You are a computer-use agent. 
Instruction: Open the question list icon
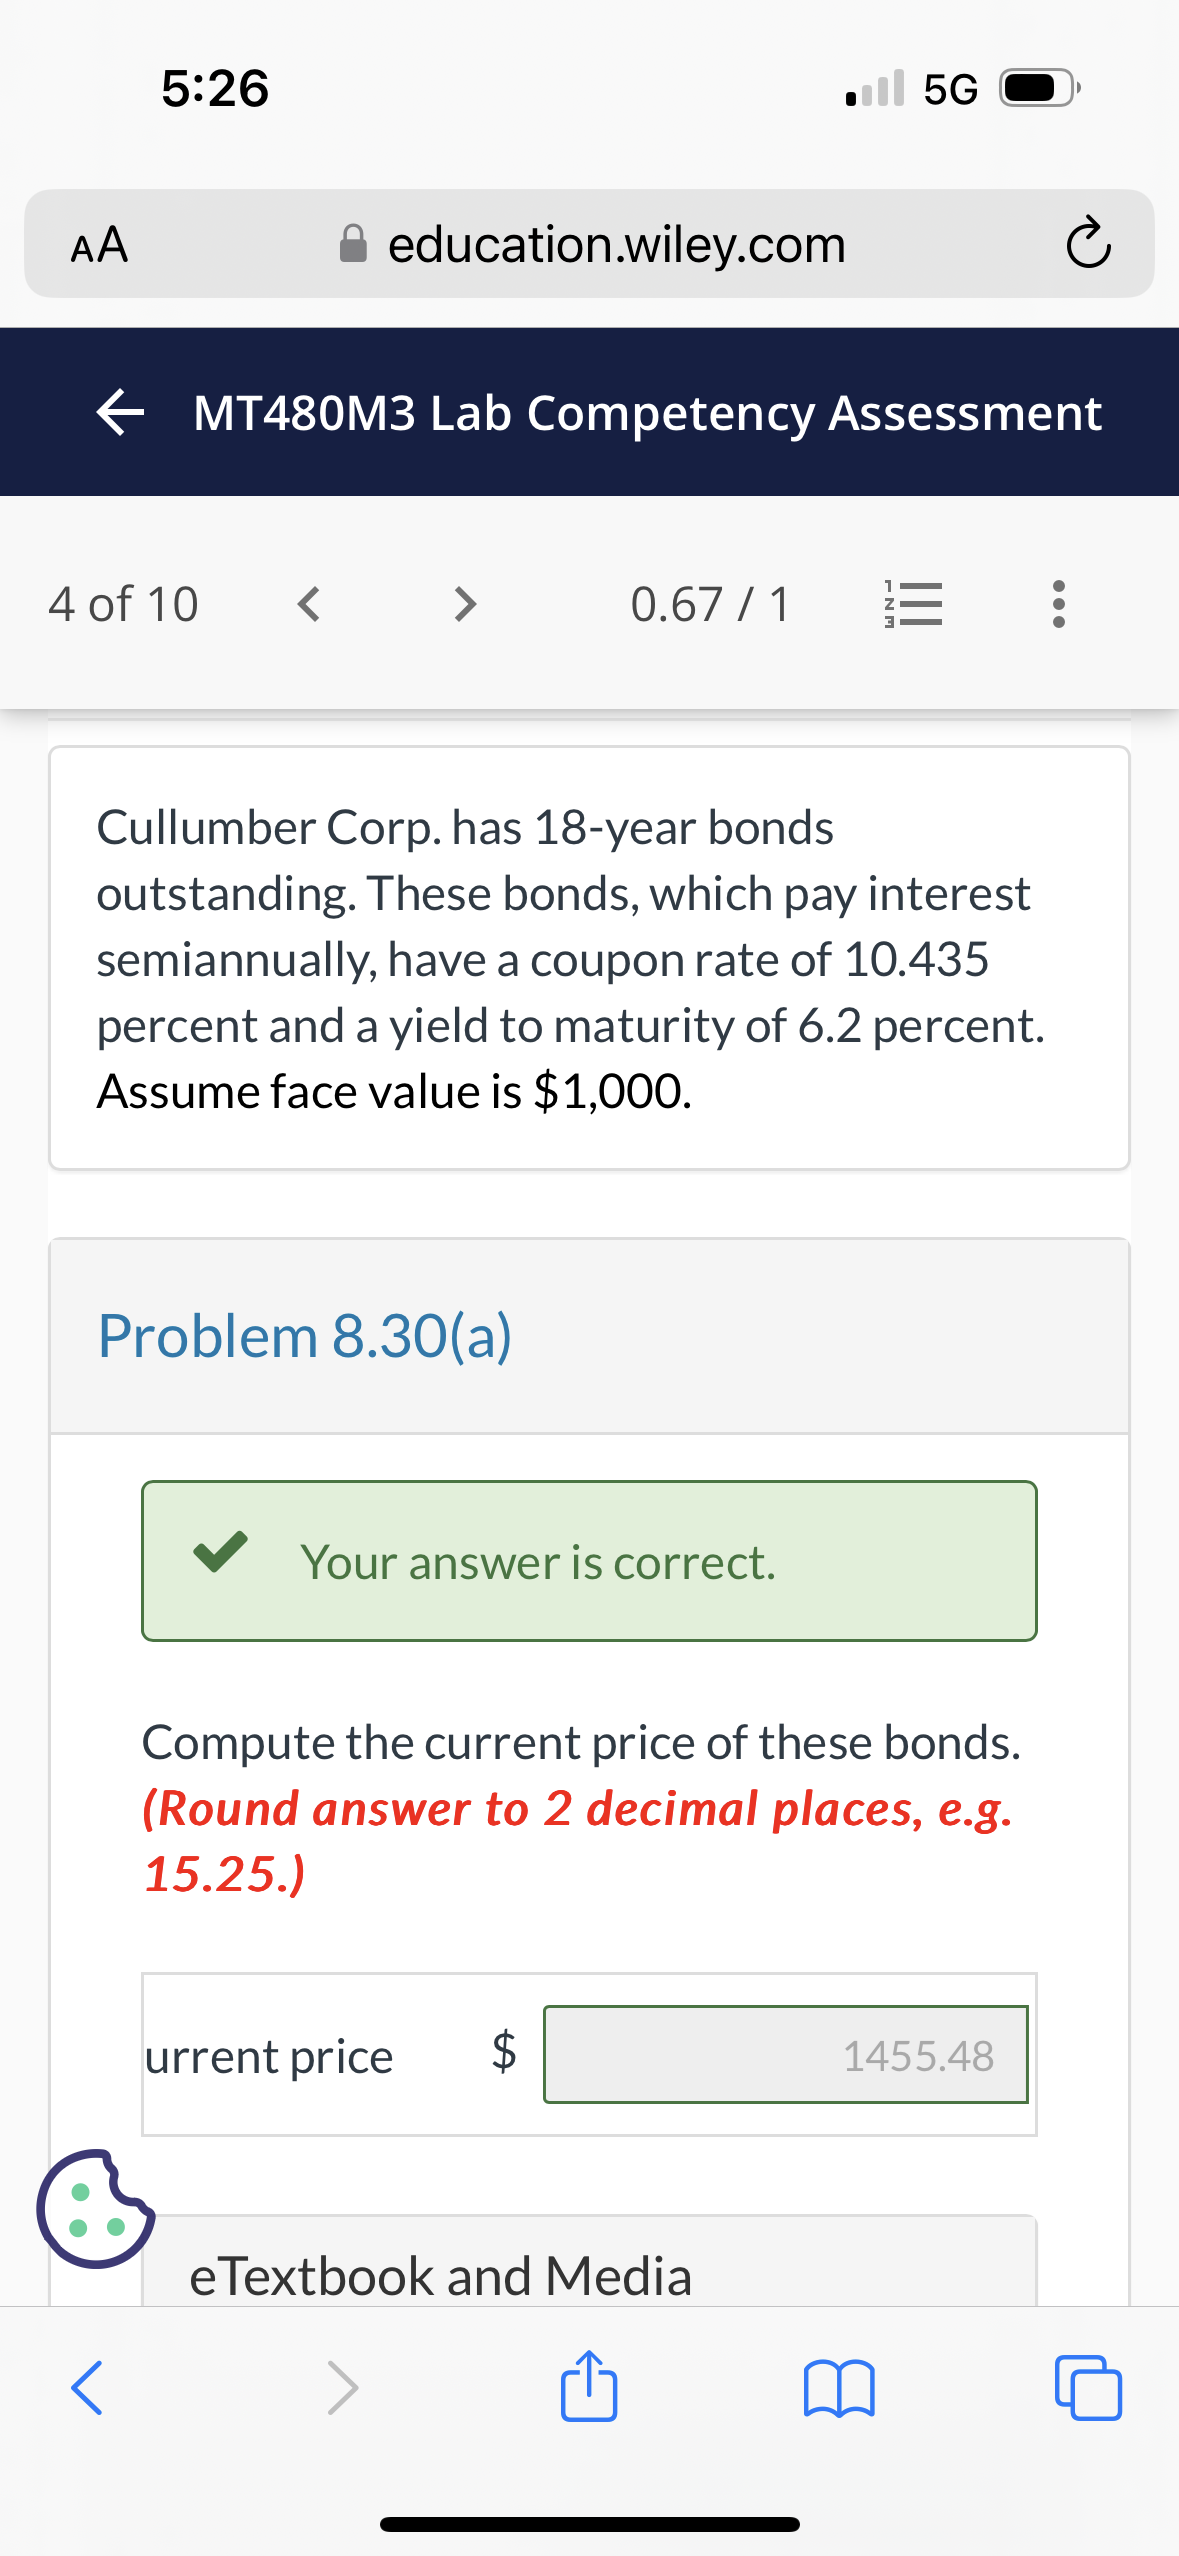coord(916,603)
